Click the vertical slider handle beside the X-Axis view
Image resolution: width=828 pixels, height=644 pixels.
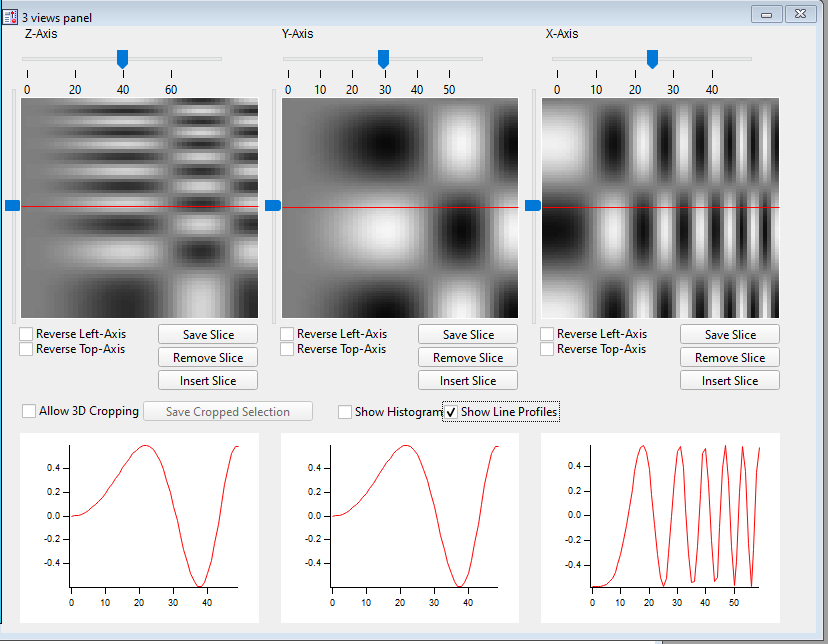point(533,205)
